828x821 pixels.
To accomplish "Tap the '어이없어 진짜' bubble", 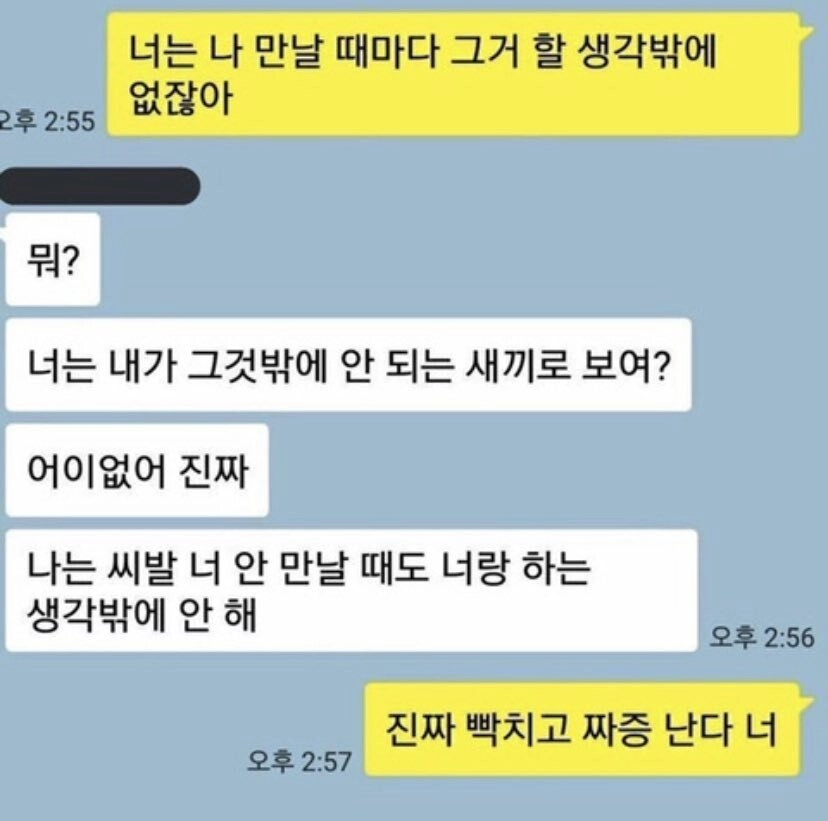I will click(x=137, y=470).
